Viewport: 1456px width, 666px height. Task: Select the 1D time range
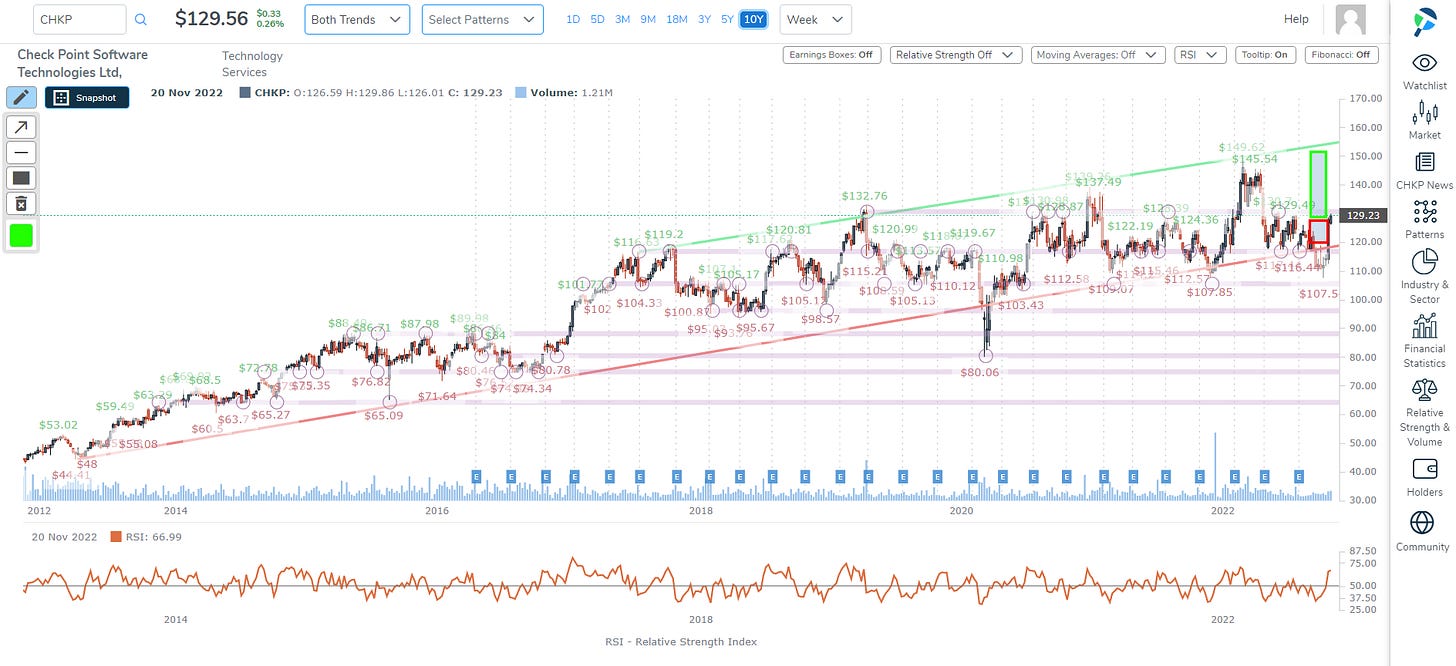pos(573,19)
